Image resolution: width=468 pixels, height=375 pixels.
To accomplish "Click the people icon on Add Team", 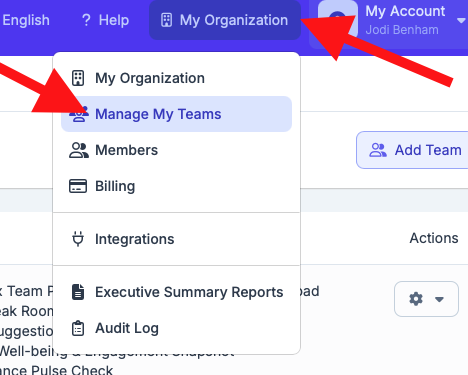I will pyautogui.click(x=378, y=150).
